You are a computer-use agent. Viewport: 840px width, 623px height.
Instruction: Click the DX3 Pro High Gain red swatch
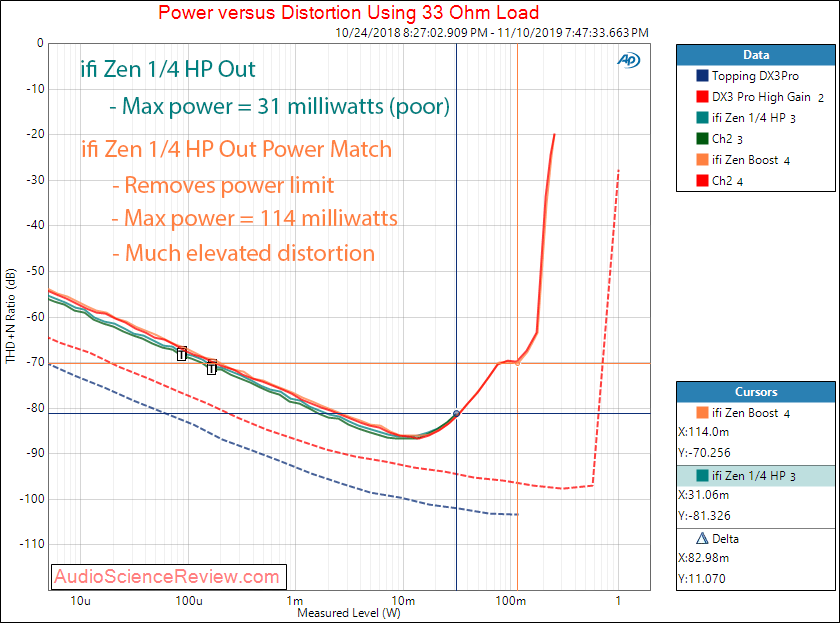click(x=702, y=96)
